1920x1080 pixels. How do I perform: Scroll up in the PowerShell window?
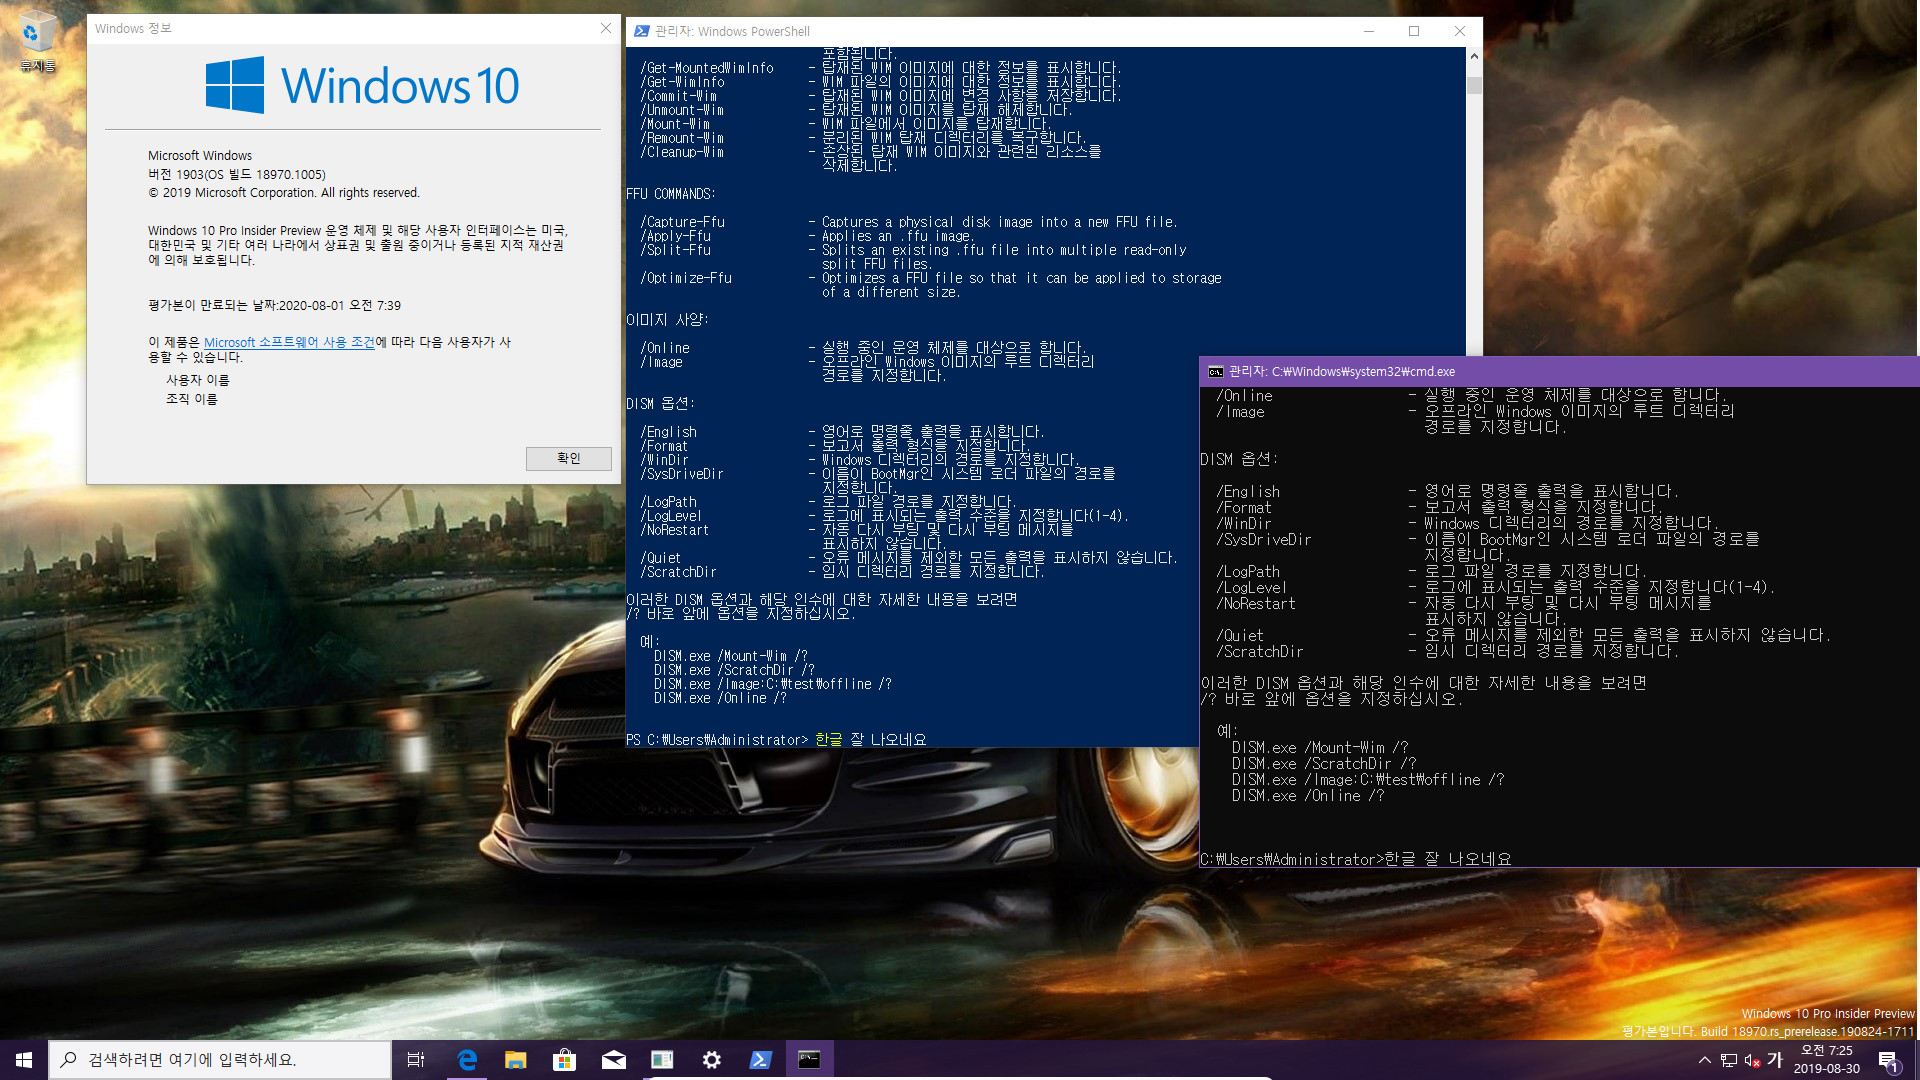1473,55
